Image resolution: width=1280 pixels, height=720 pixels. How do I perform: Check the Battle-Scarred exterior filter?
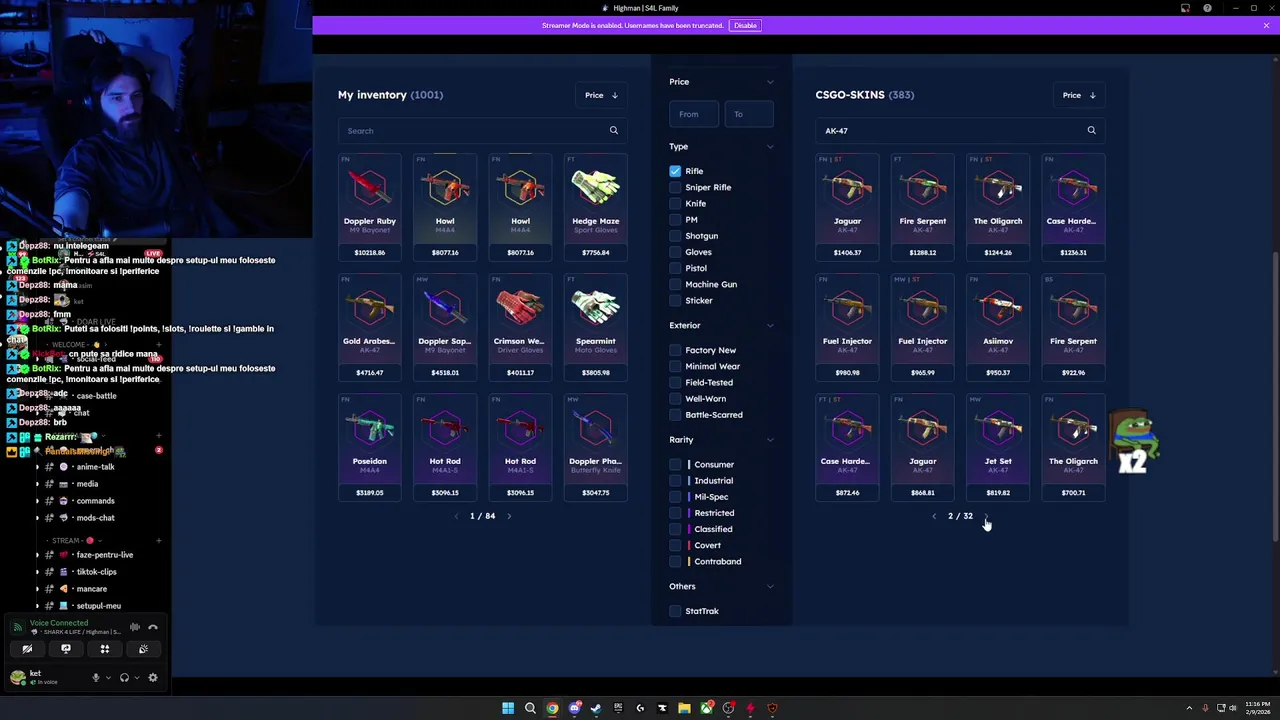coord(675,414)
